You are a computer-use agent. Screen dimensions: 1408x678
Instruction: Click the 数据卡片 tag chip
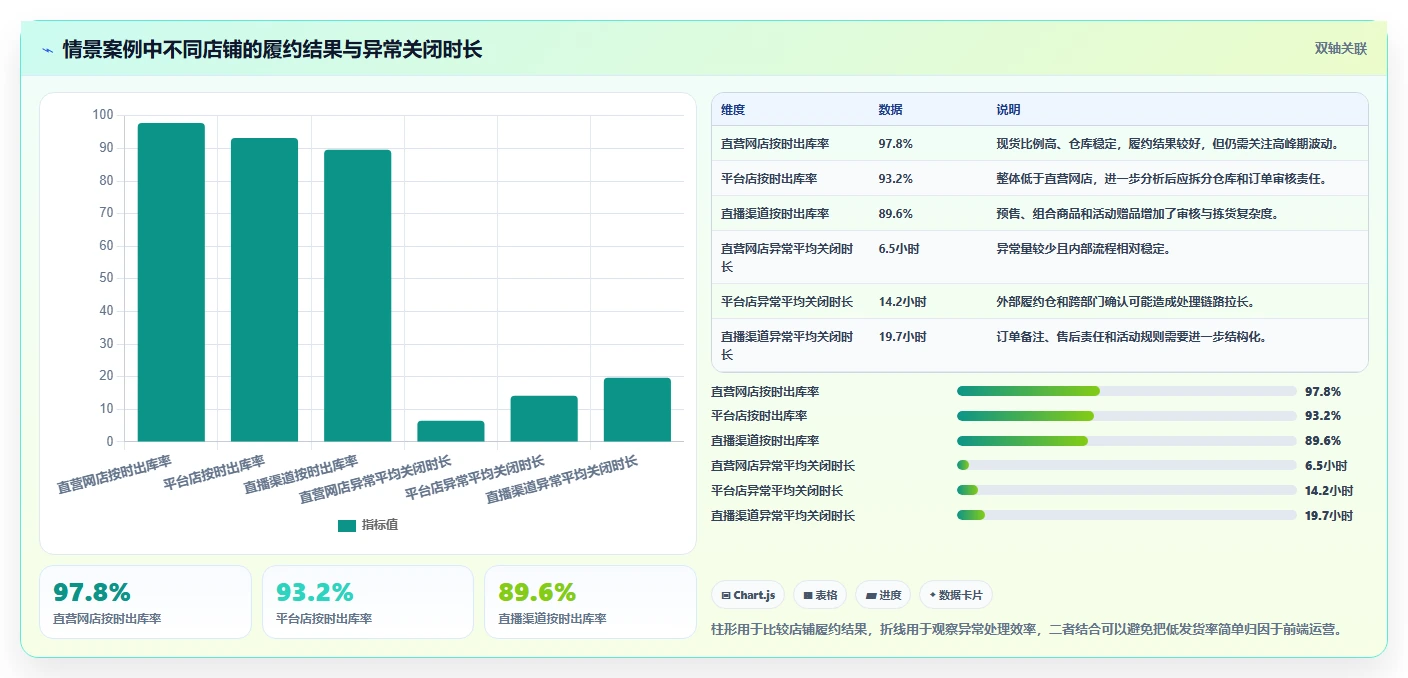click(x=956, y=595)
